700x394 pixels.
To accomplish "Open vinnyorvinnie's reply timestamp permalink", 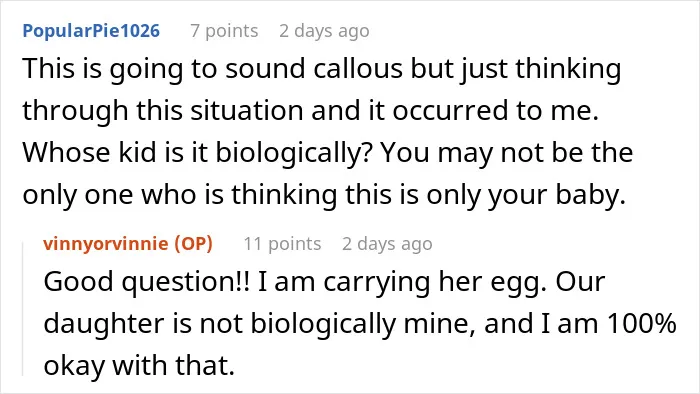I will (x=387, y=244).
